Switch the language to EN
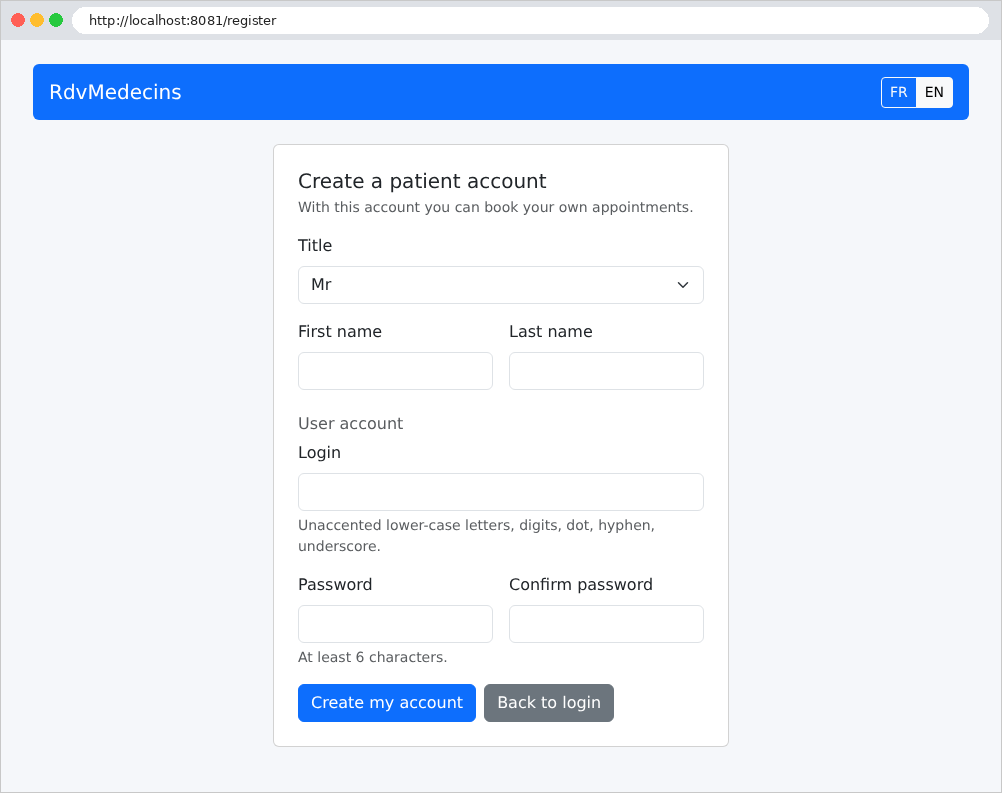The height and width of the screenshot is (793, 1002). [x=934, y=92]
